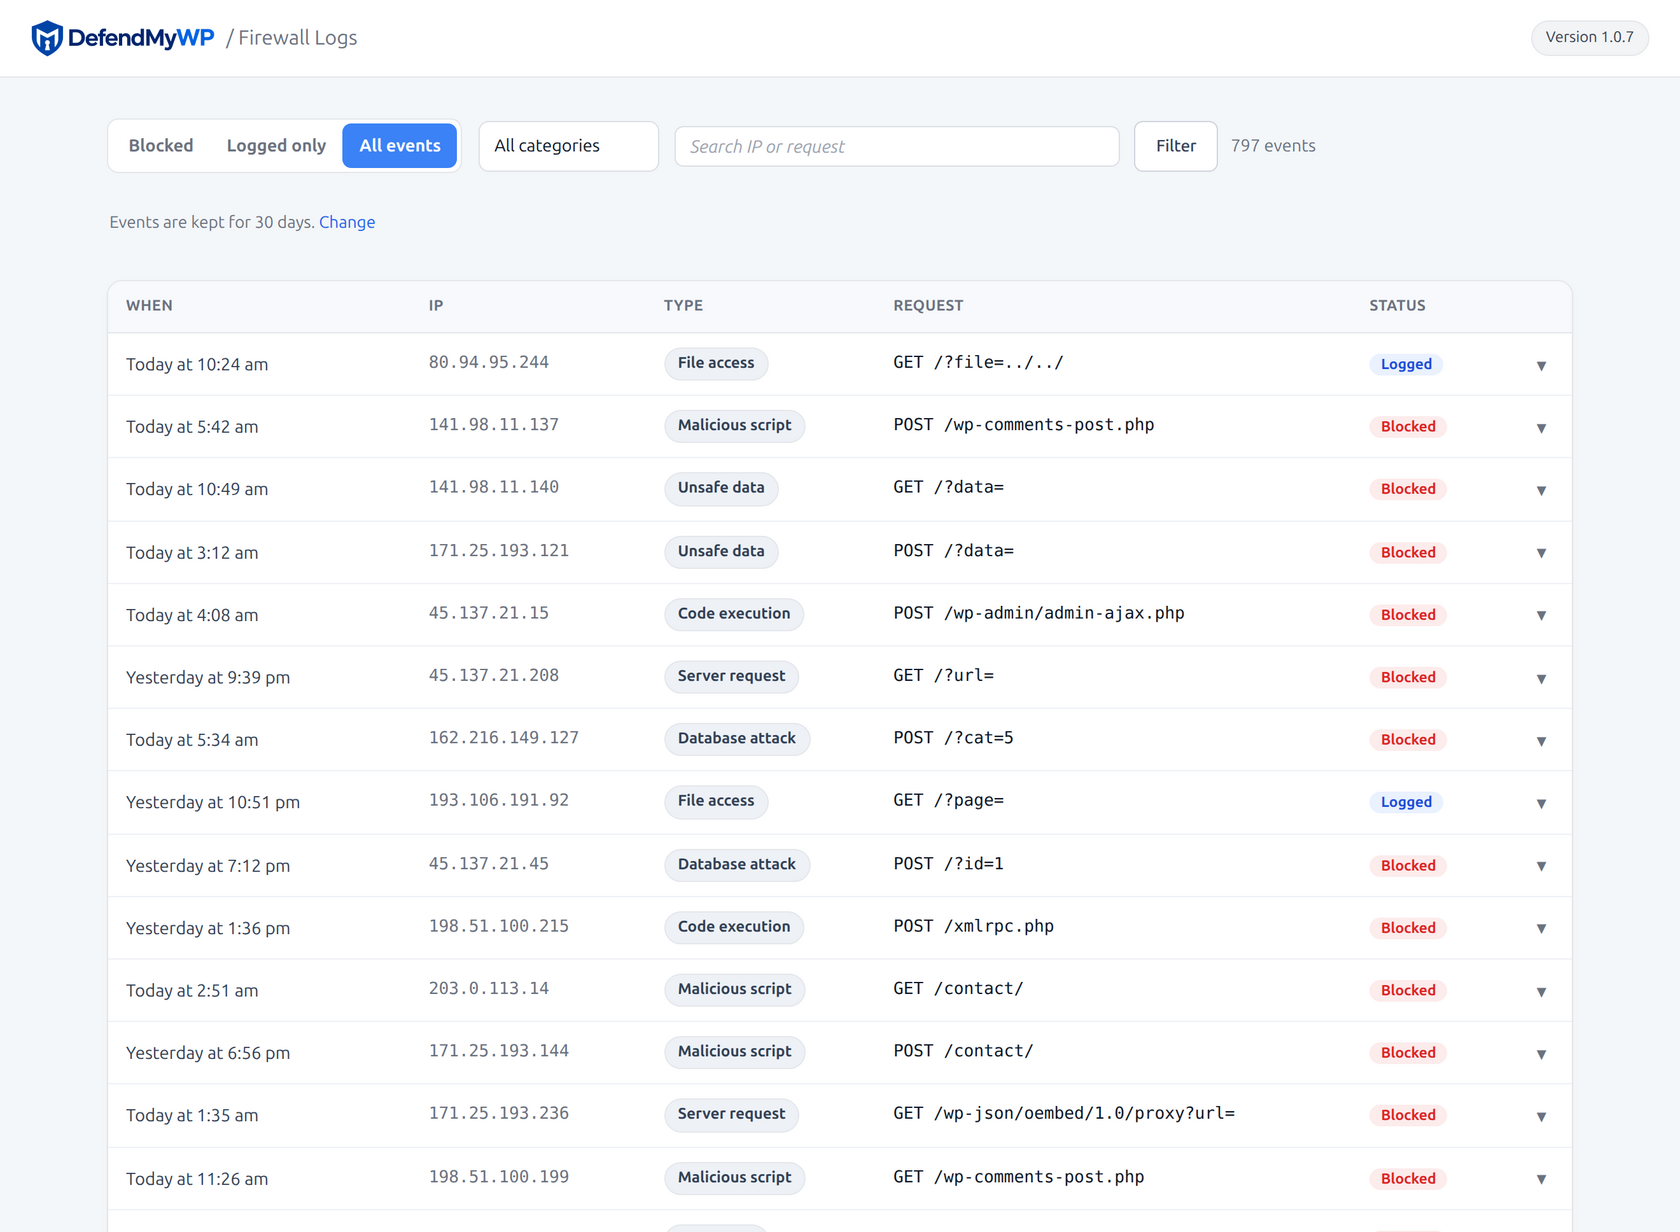
Task: Open the All categories dropdown
Action: pyautogui.click(x=568, y=146)
